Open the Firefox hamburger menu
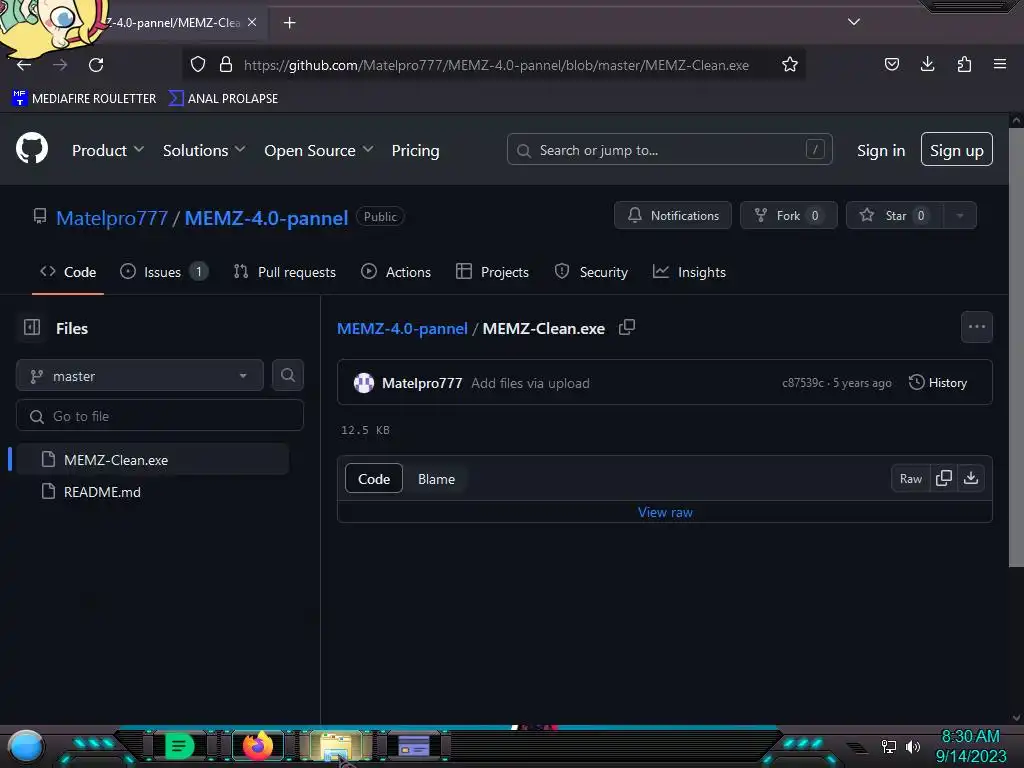 pos(1000,64)
